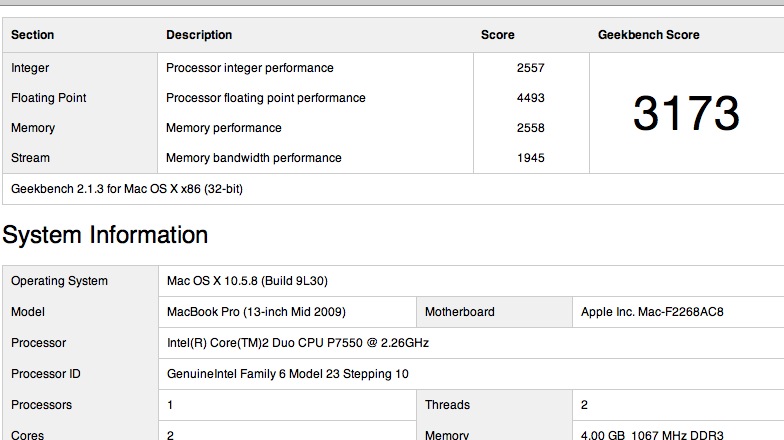Click the Memory performance score 2558
The image size is (784, 440).
530,128
